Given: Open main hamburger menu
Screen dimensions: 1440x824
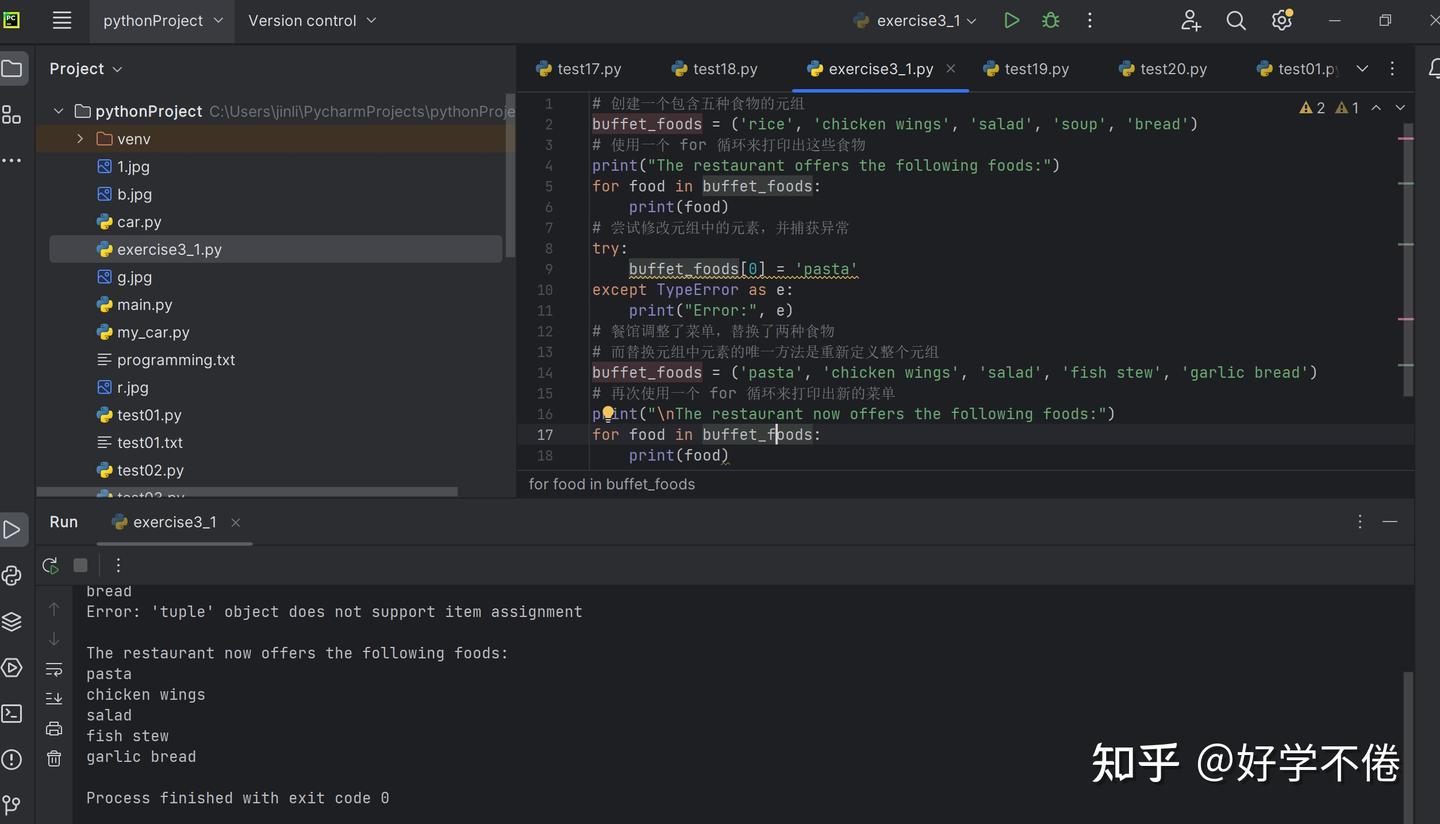Looking at the screenshot, I should (62, 20).
